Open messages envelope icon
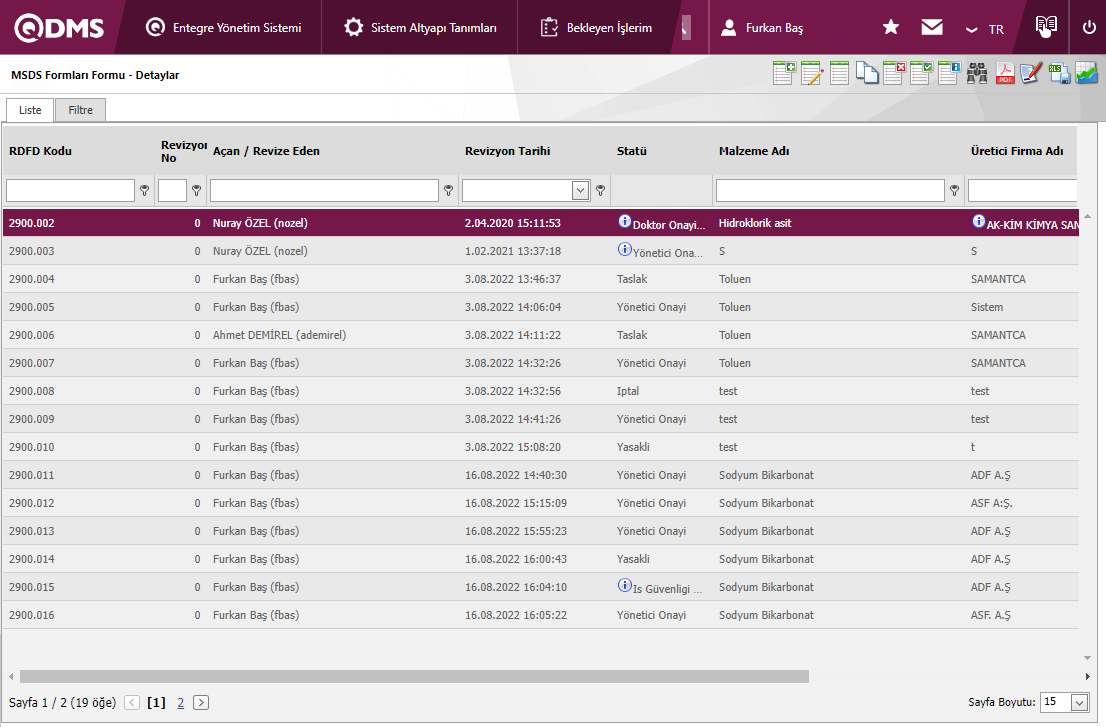This screenshot has width=1106, height=727. click(932, 28)
